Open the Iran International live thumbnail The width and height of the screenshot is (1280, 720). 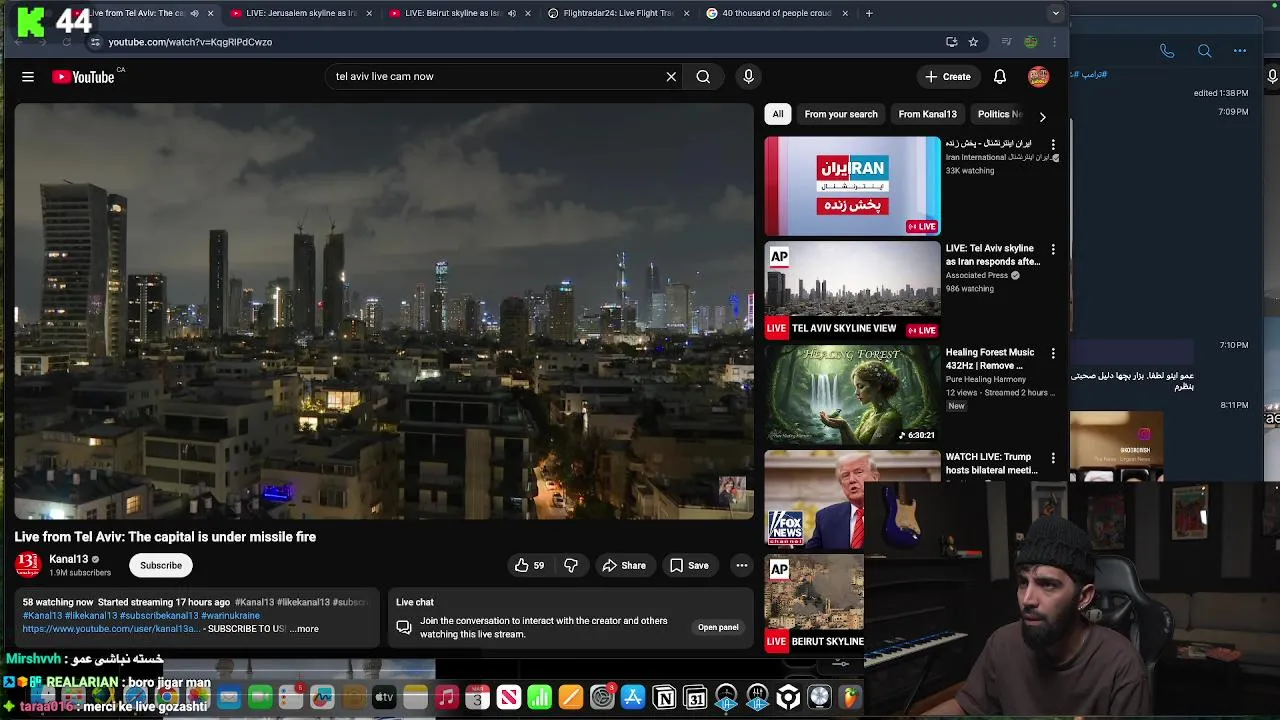pos(852,186)
